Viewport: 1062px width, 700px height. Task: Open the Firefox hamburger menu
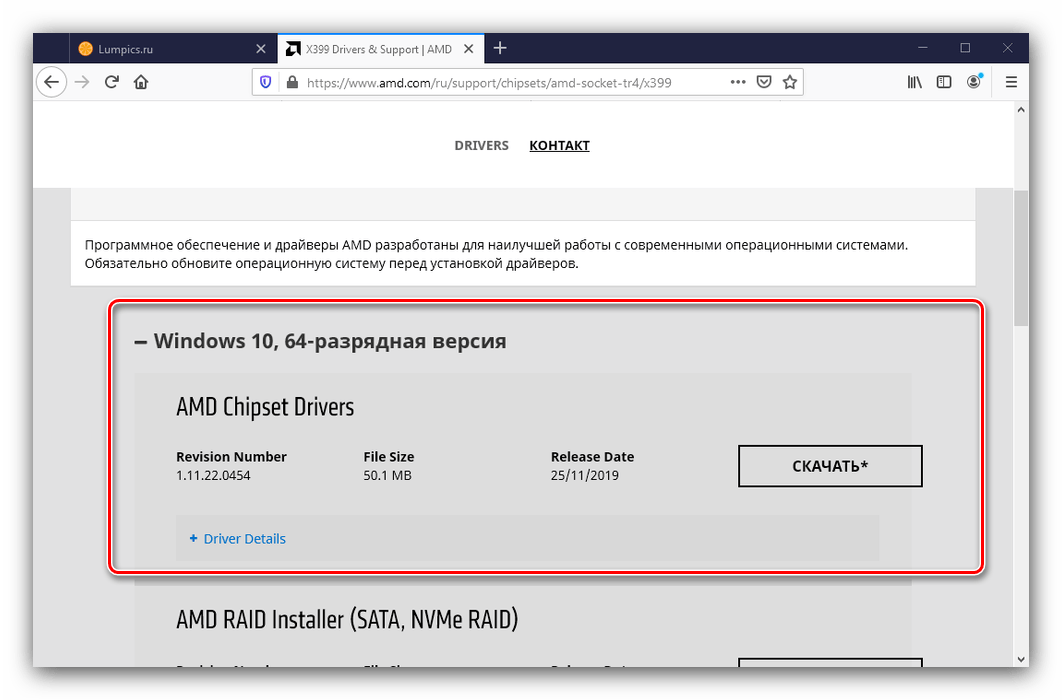1011,82
